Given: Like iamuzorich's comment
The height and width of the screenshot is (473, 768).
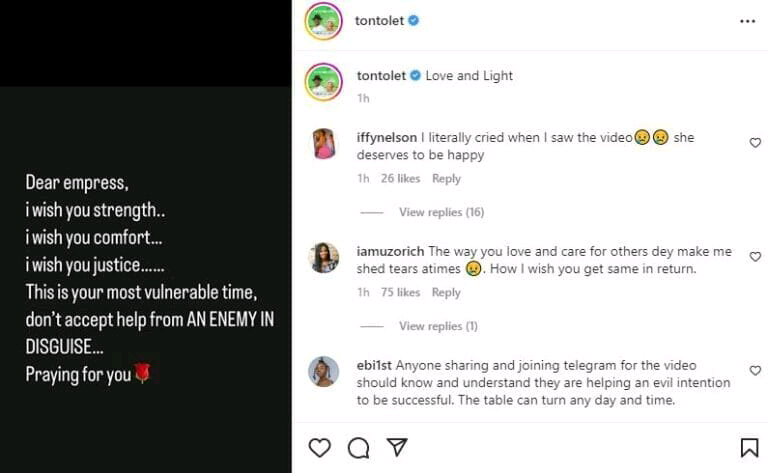Looking at the screenshot, I should (x=755, y=257).
